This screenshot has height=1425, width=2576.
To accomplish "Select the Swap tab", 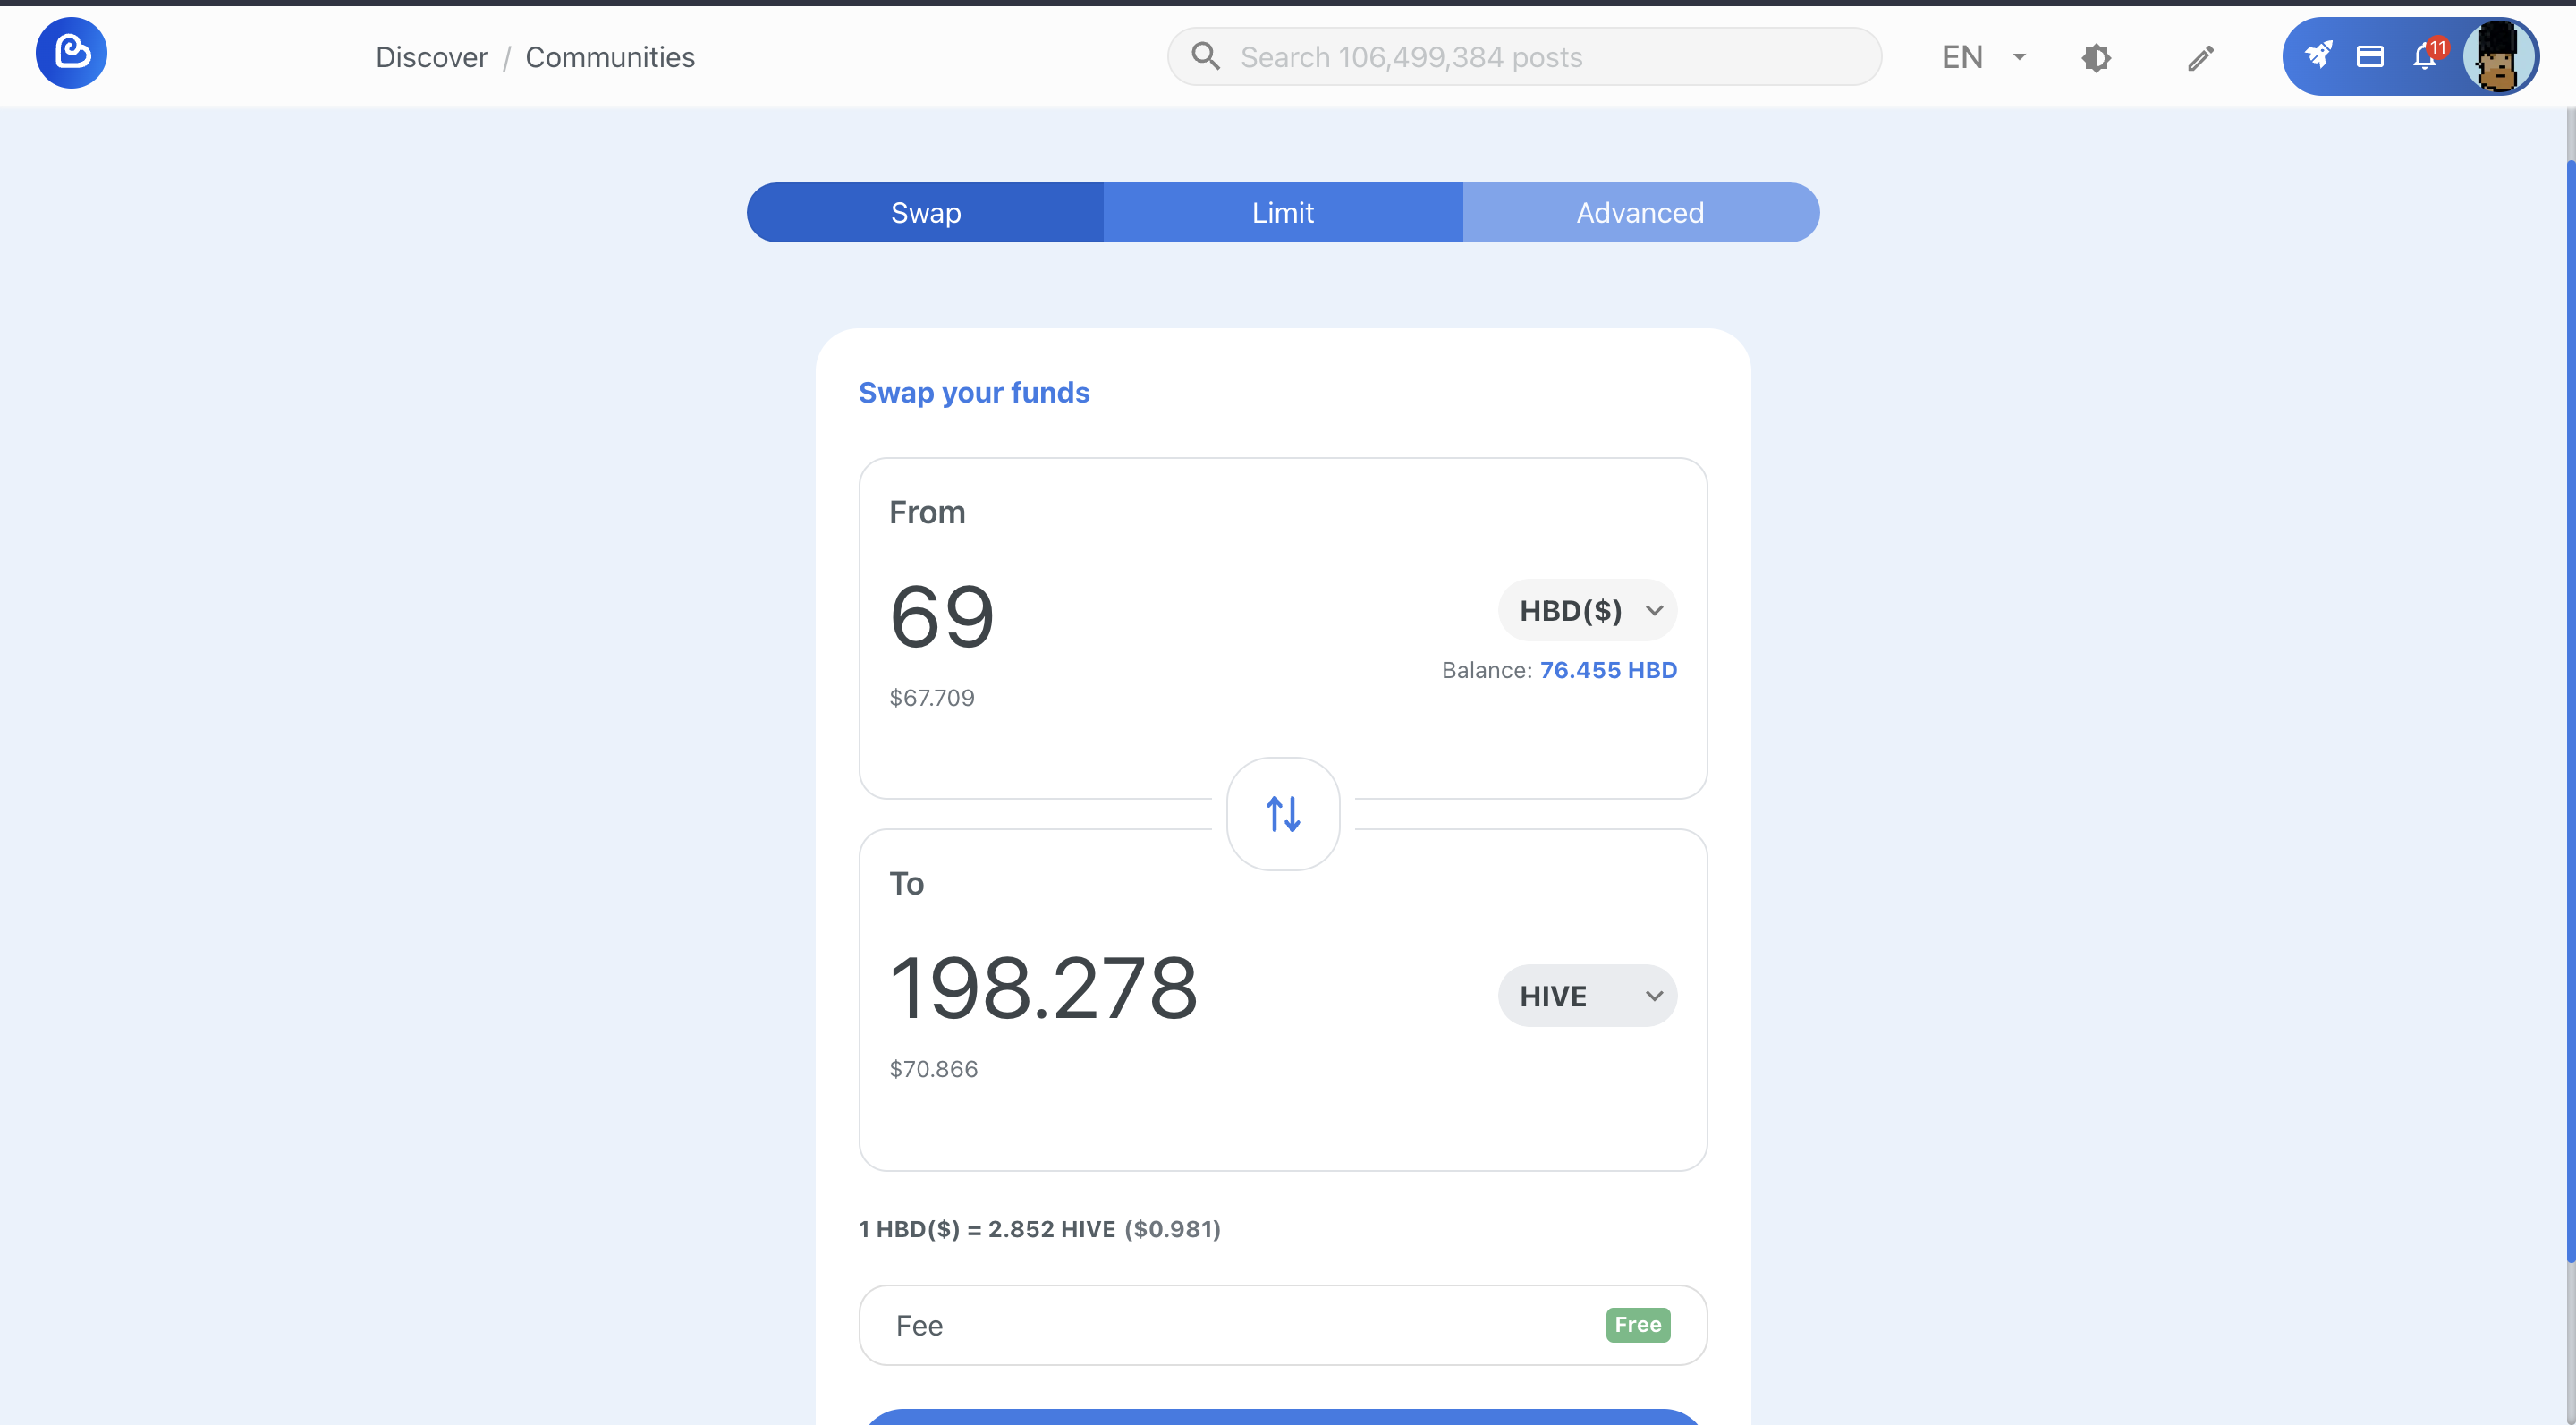I will [x=925, y=212].
